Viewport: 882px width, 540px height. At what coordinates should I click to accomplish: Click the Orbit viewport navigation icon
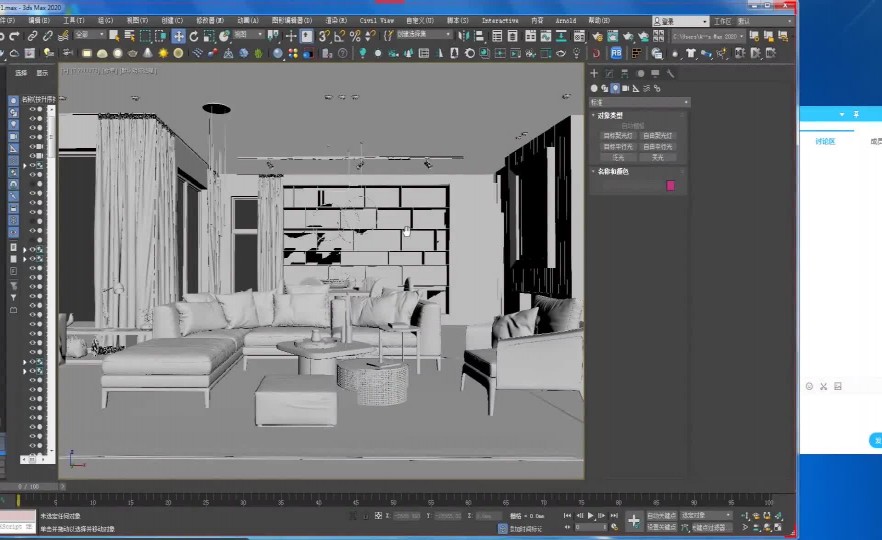[x=767, y=528]
